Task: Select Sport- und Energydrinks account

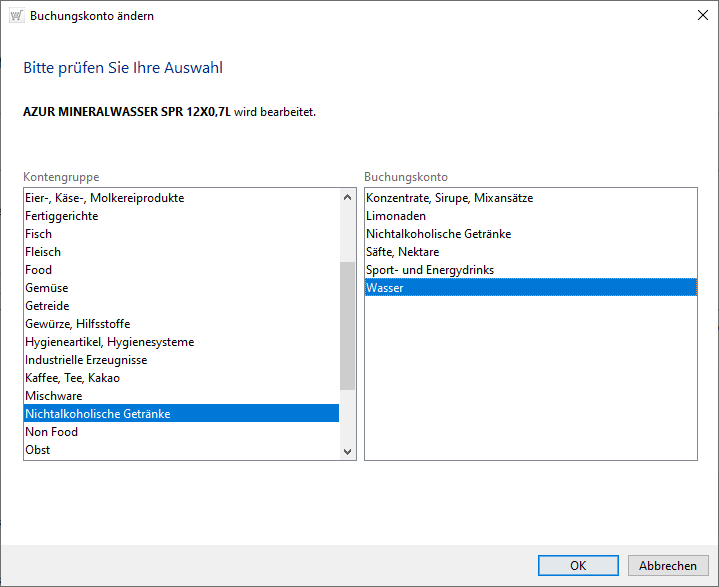Action: pos(430,270)
